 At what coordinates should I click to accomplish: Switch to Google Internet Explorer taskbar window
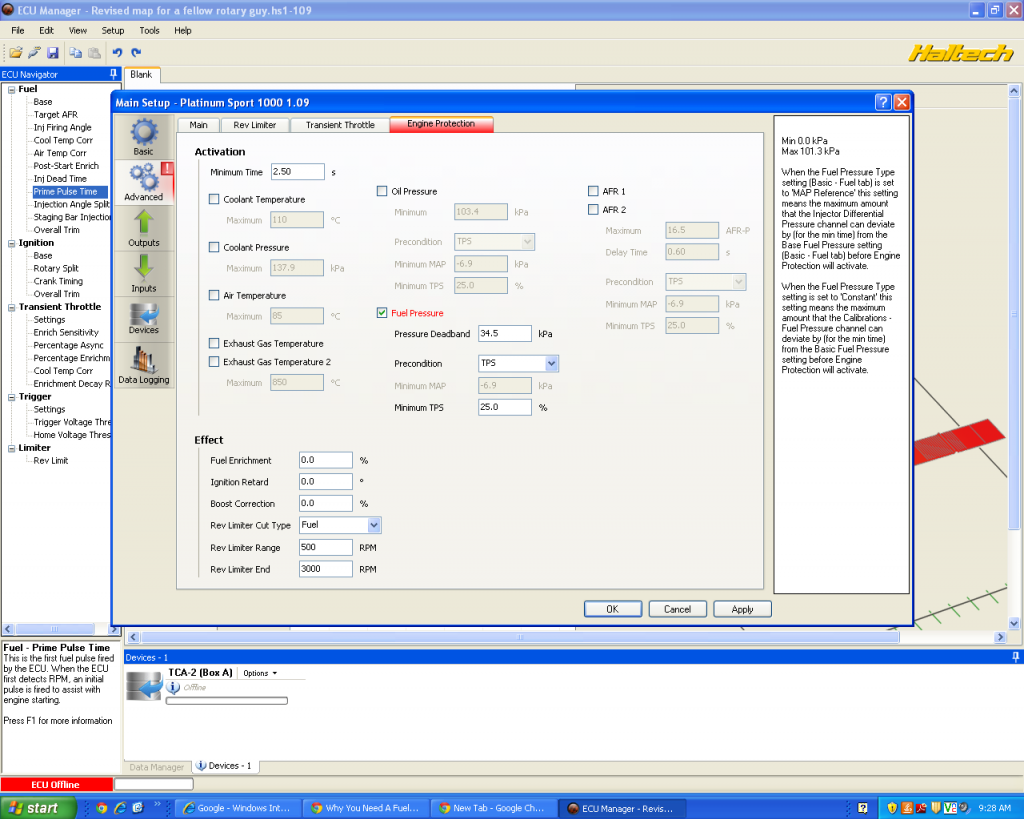pos(238,808)
